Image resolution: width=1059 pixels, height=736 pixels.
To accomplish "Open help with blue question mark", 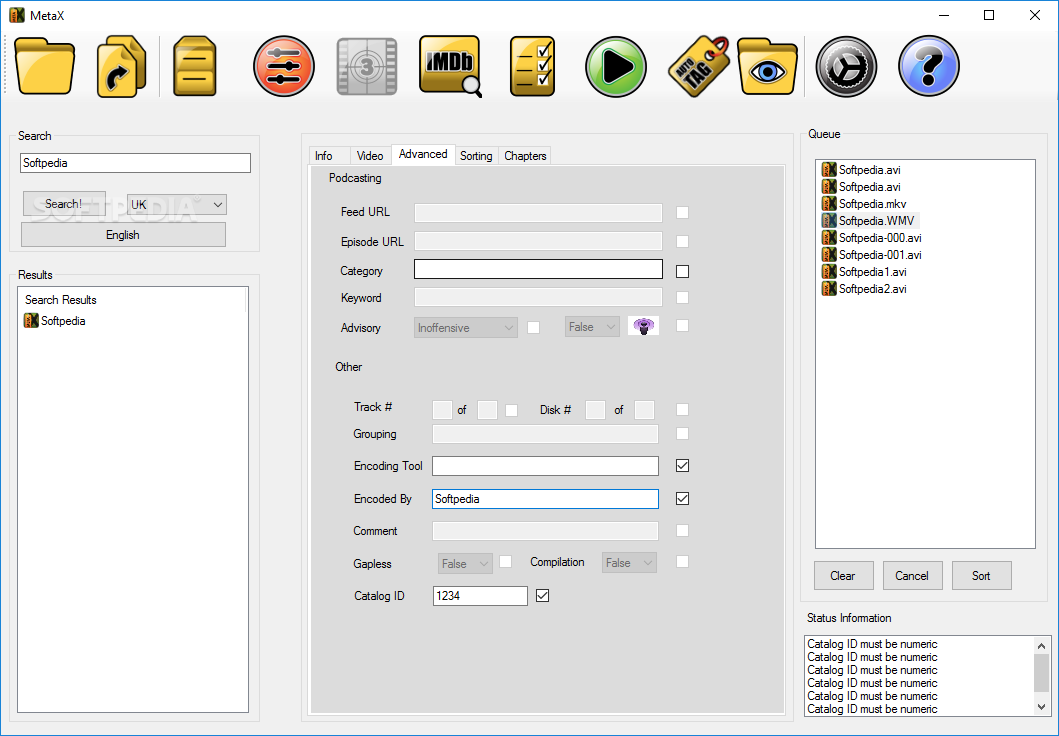I will click(929, 66).
